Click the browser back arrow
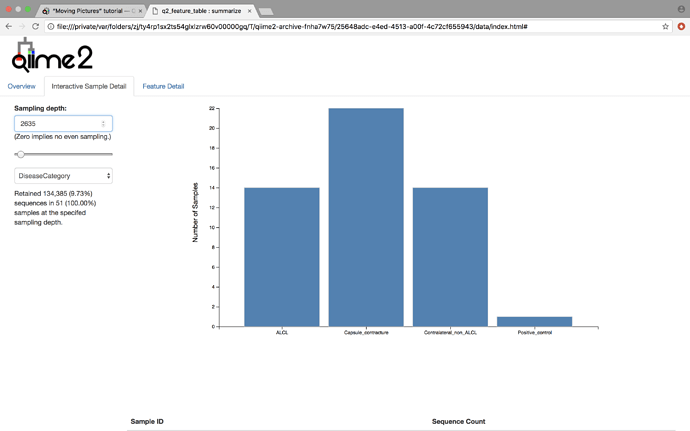Image resolution: width=690 pixels, height=431 pixels. [9, 27]
